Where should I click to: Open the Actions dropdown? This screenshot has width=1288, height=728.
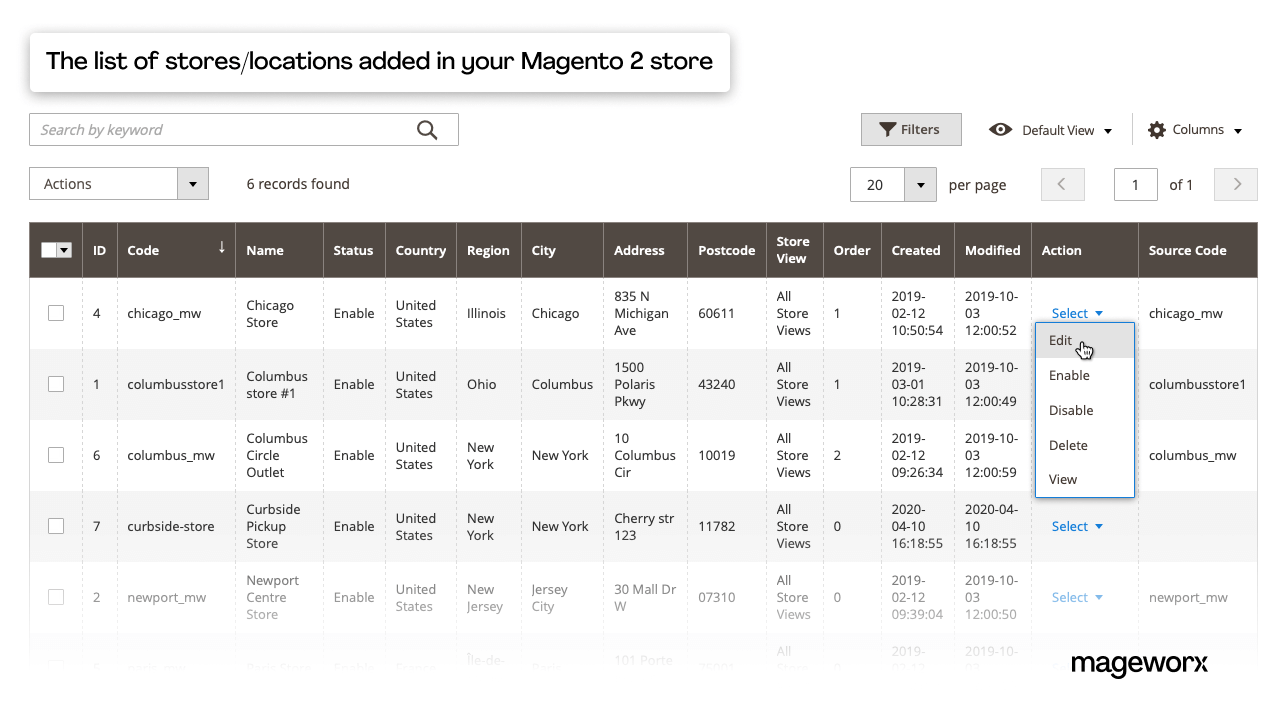click(x=192, y=183)
